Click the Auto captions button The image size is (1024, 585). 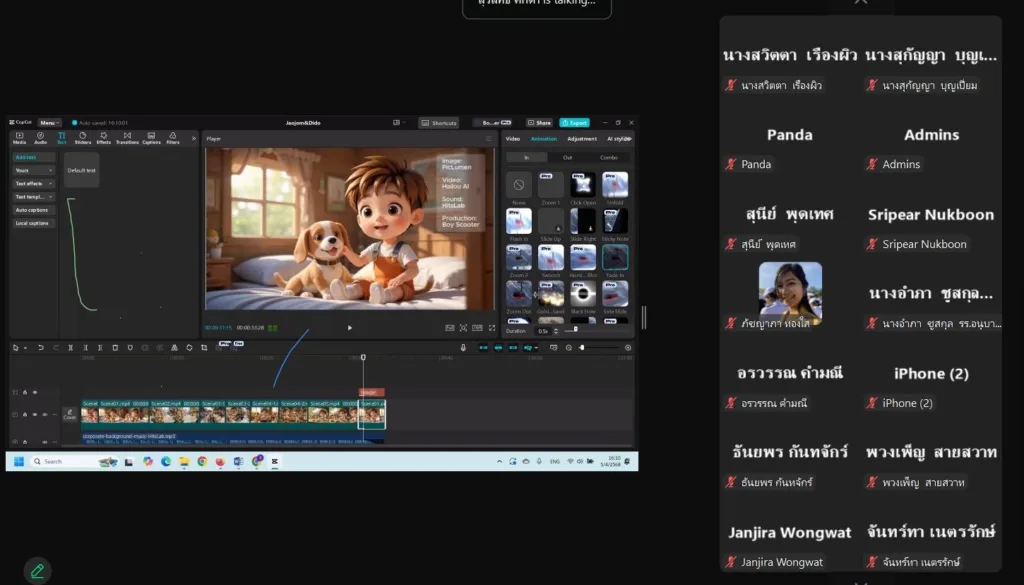[32, 210]
